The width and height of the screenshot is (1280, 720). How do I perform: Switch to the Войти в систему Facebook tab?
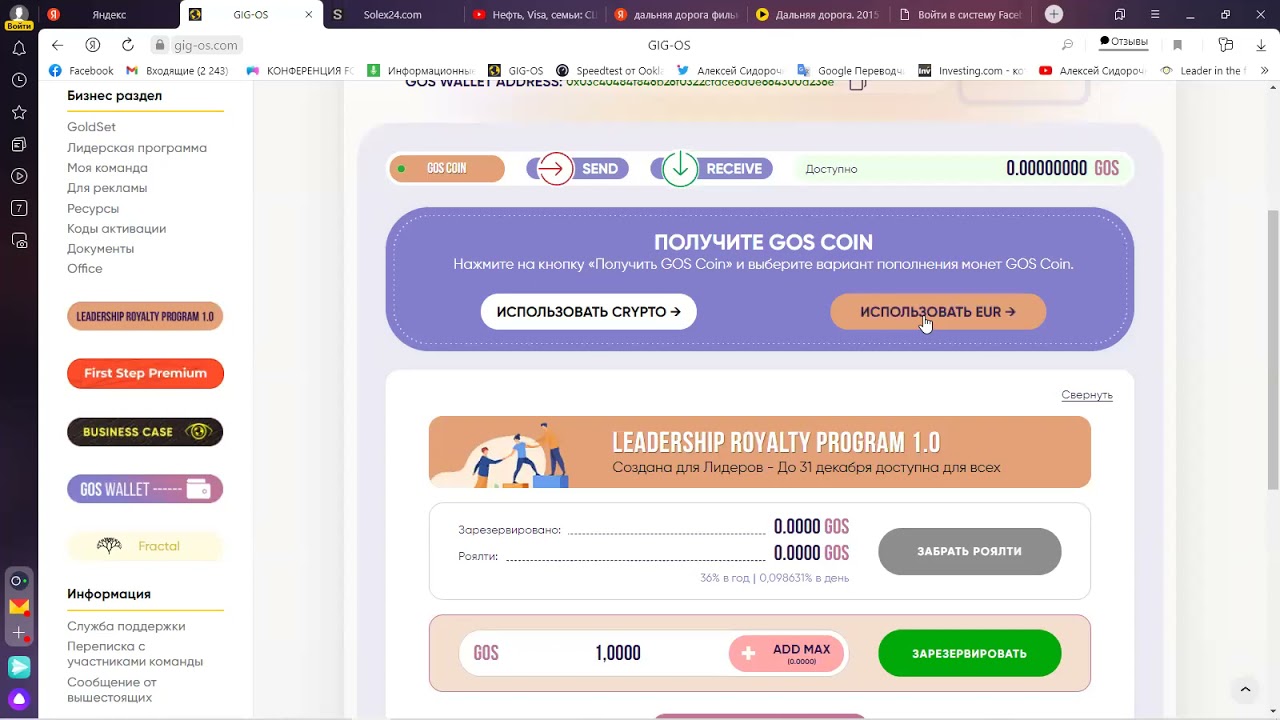(x=961, y=15)
